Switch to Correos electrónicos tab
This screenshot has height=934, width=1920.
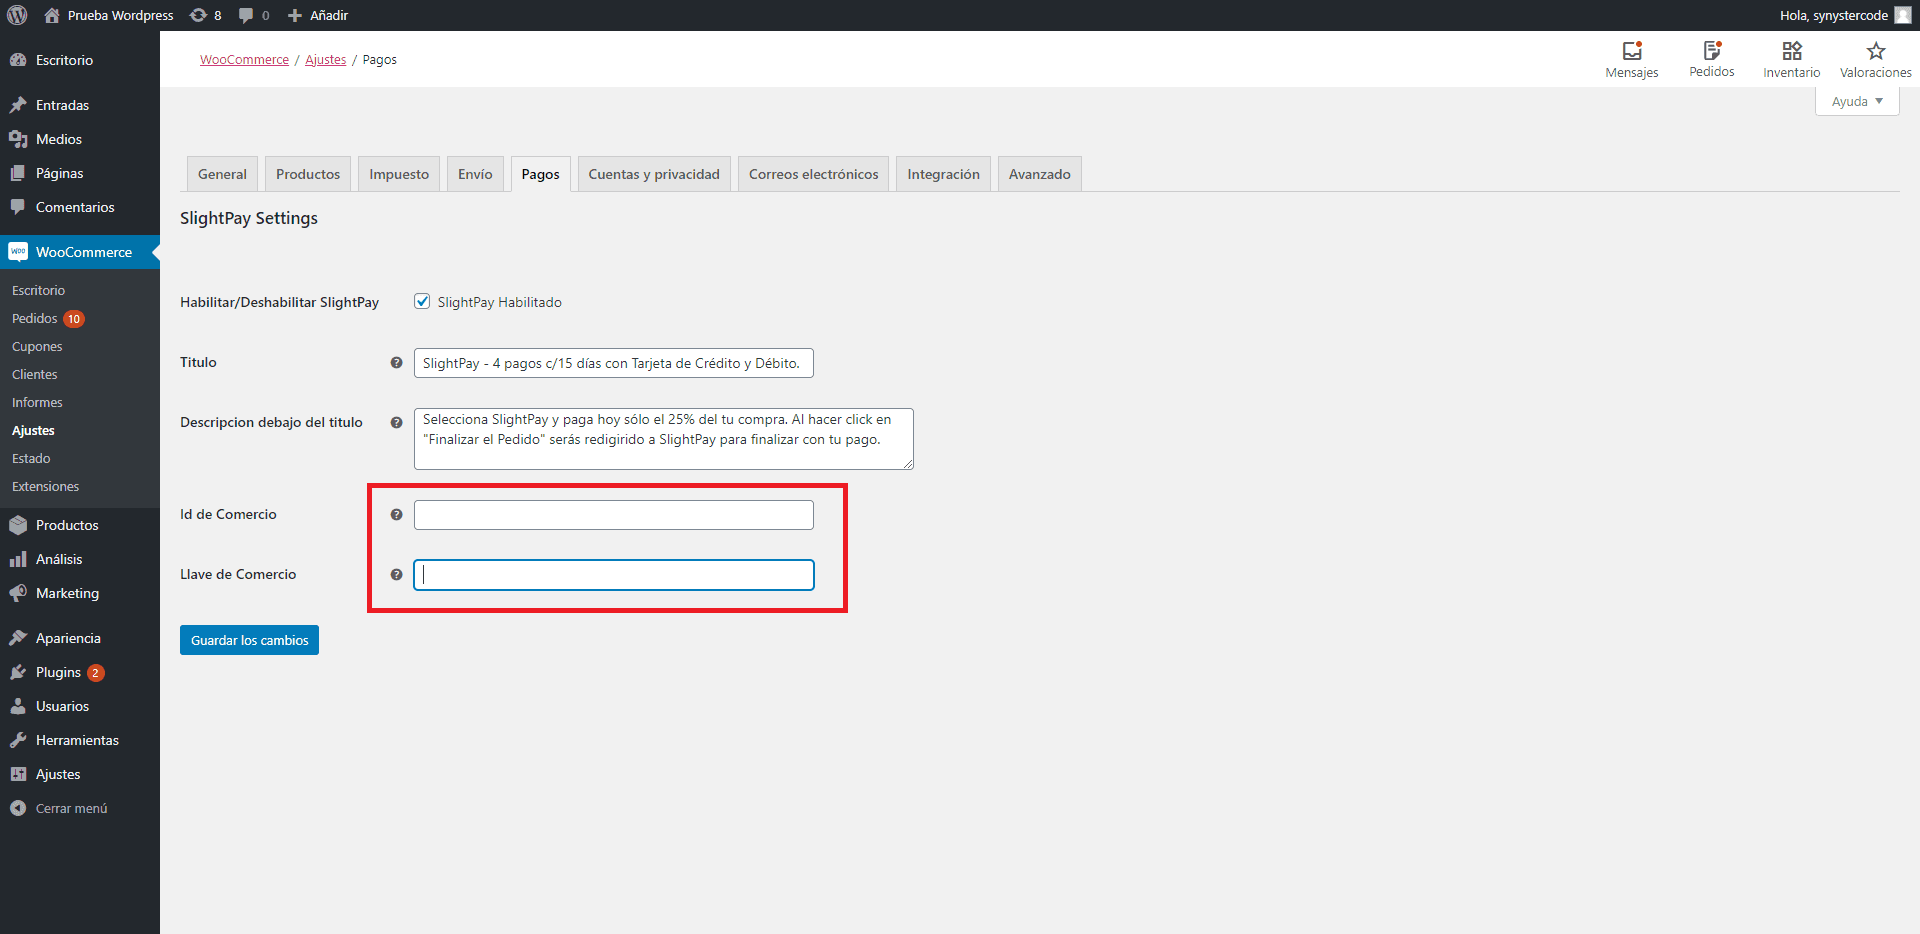point(814,174)
